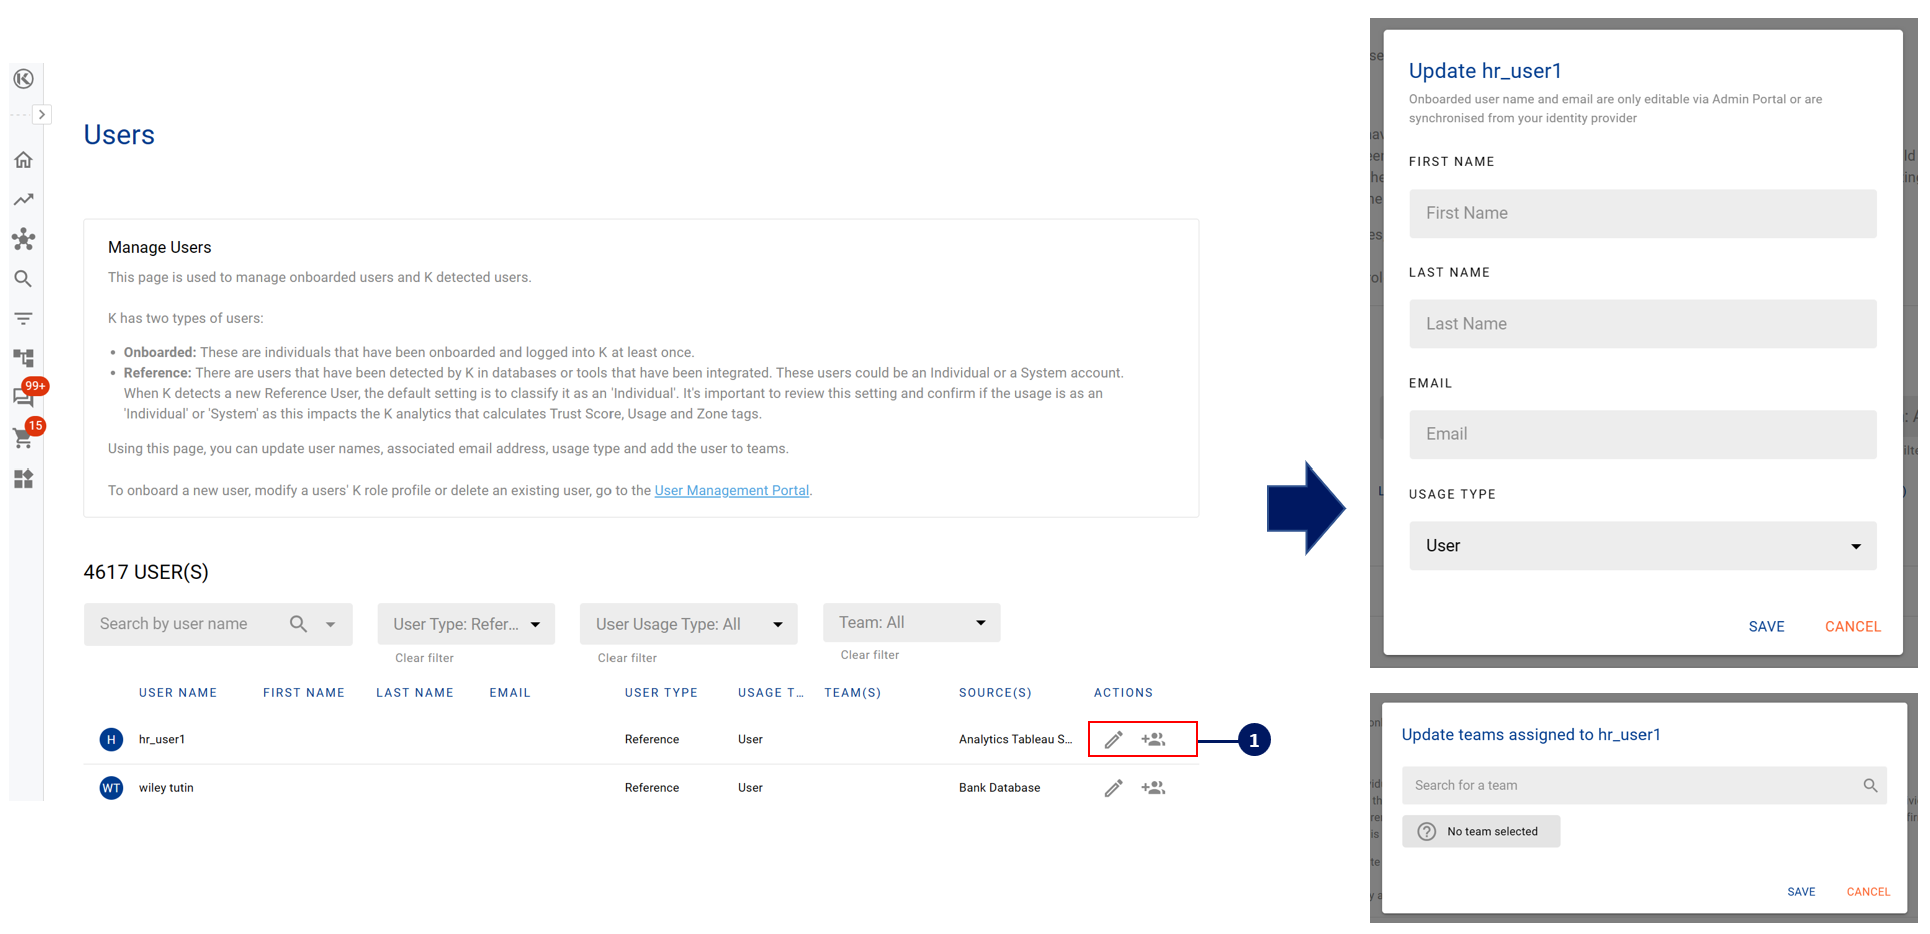Open the User Usage Type dropdown

pyautogui.click(x=688, y=624)
